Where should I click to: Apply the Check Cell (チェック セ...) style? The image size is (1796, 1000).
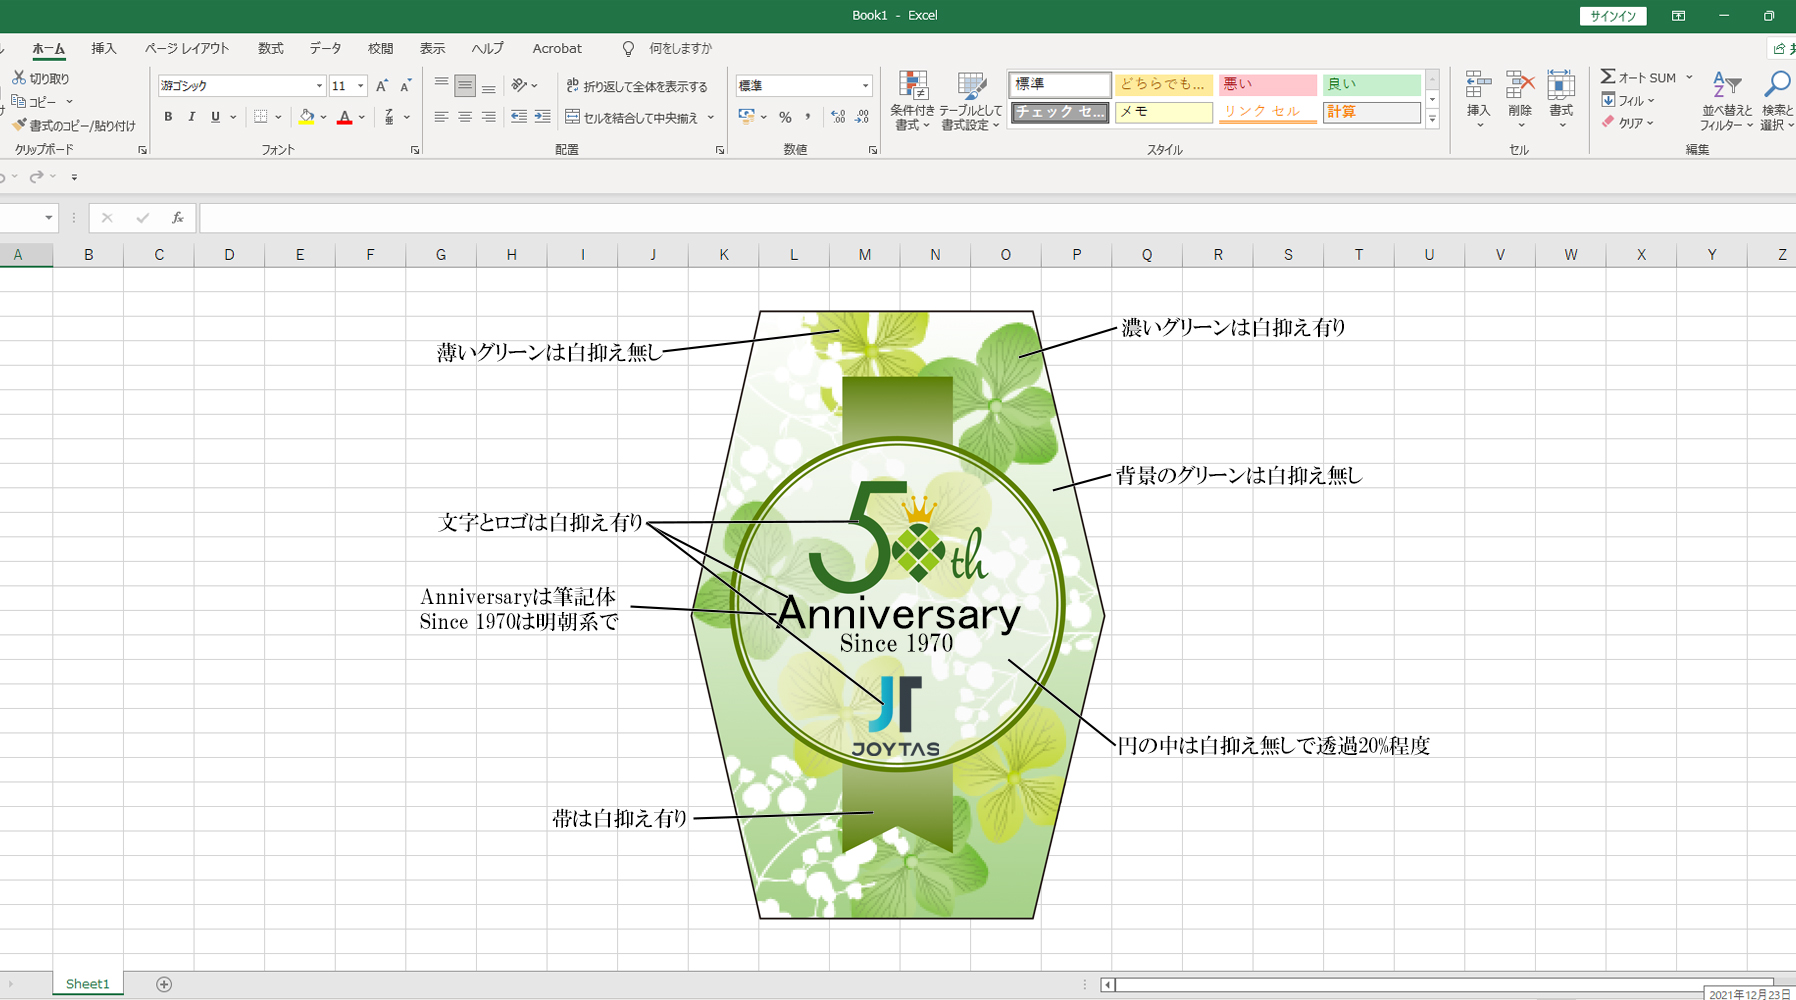point(1060,112)
